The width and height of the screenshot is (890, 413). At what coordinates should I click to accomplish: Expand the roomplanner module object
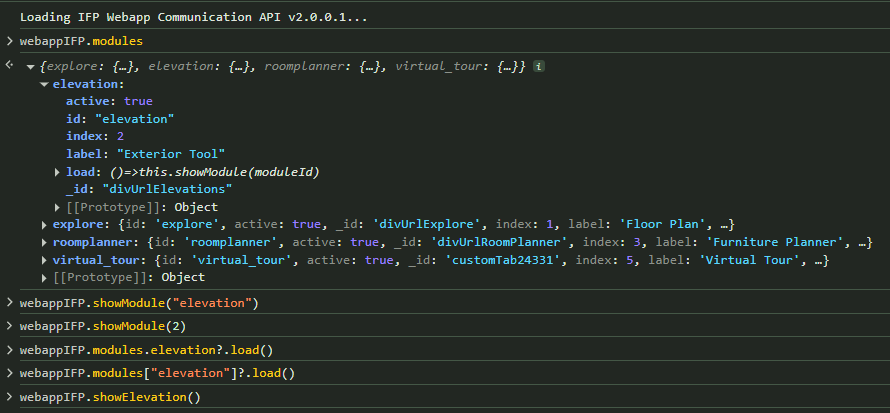(44, 243)
